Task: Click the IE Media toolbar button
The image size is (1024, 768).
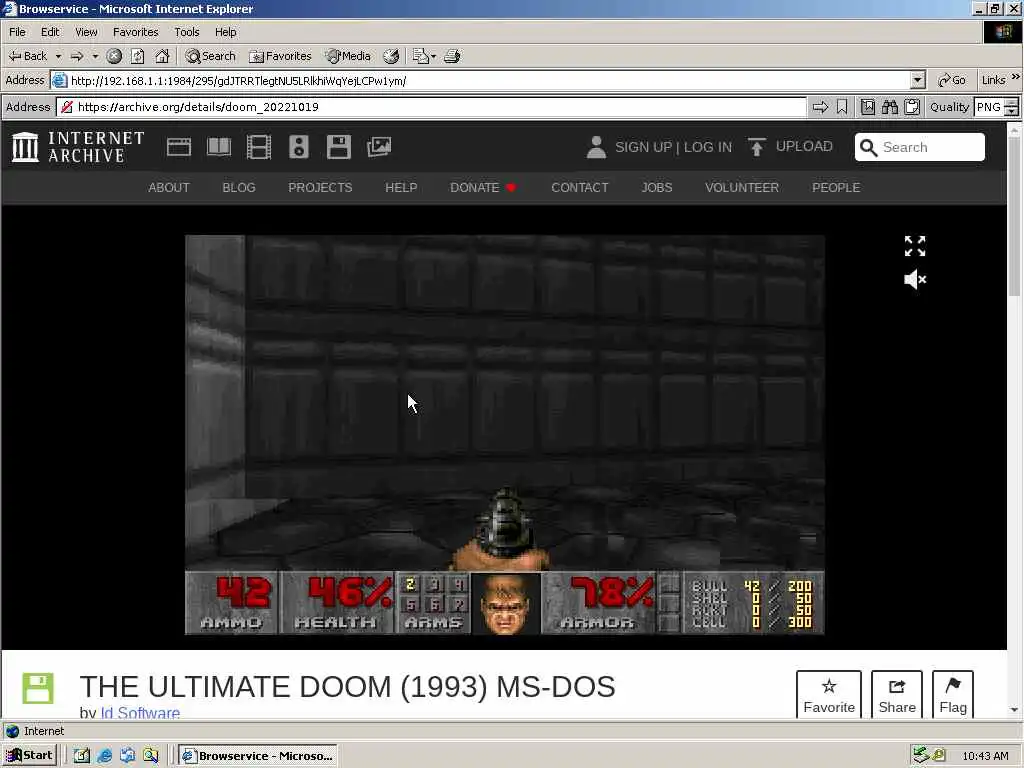Action: point(348,56)
